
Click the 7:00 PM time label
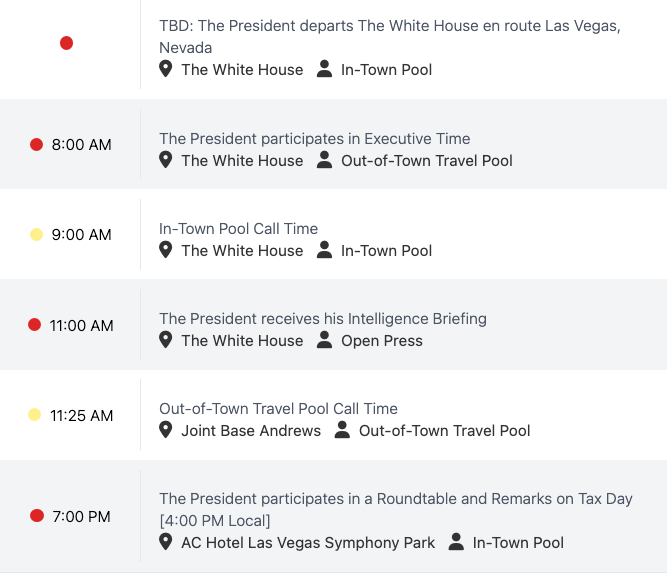81,517
